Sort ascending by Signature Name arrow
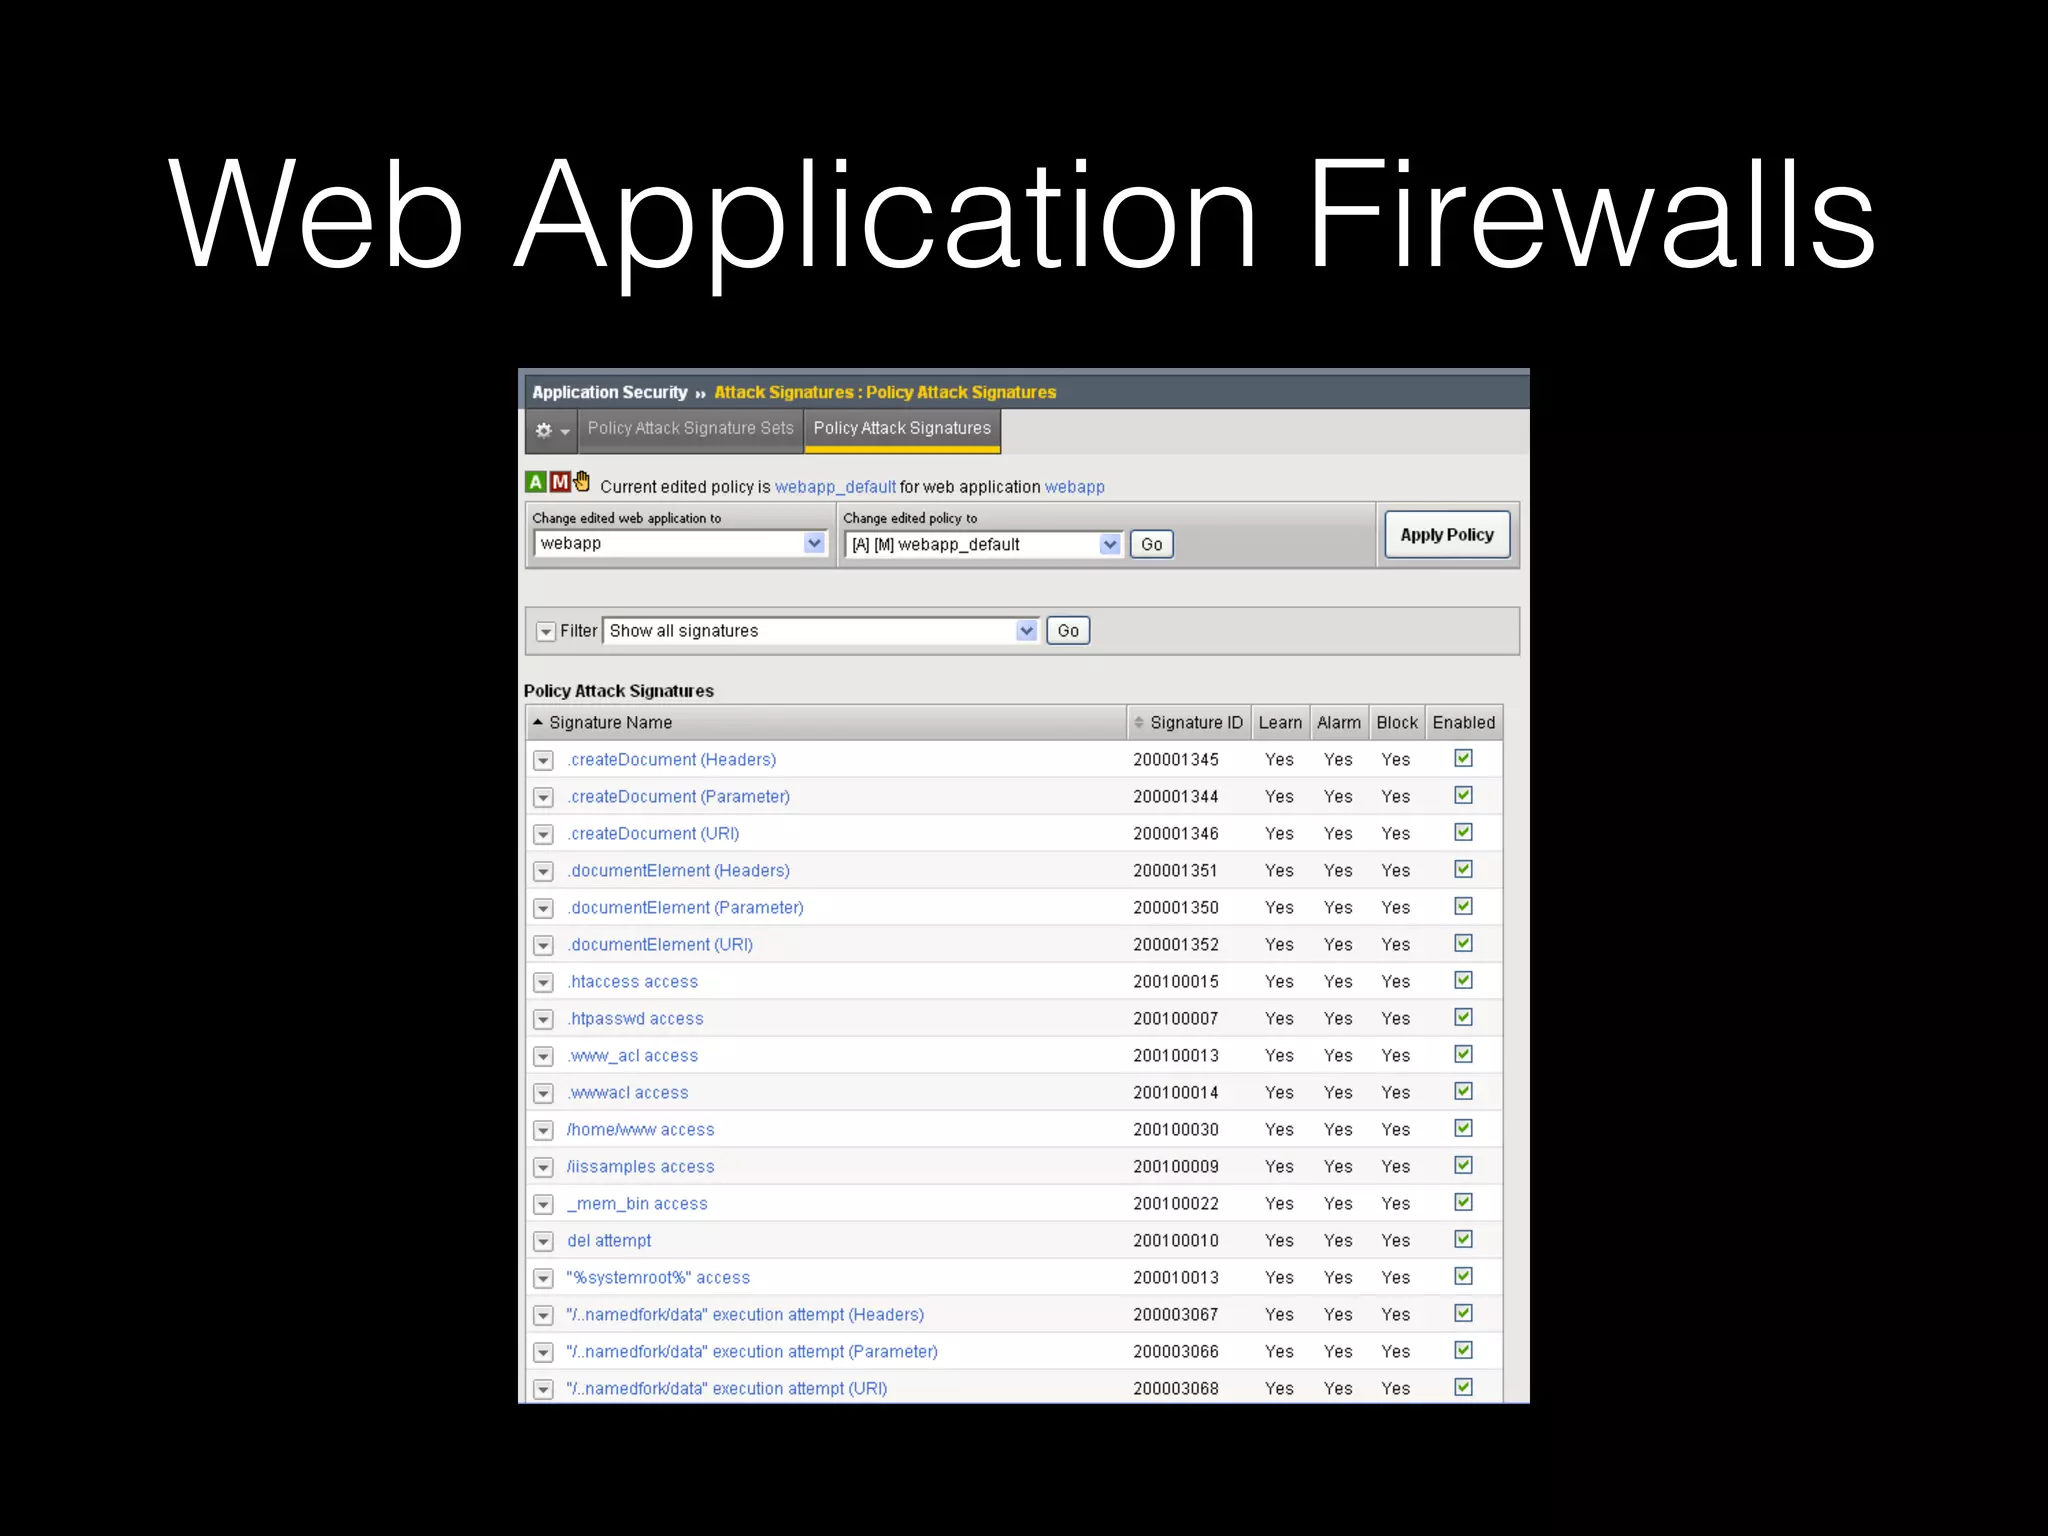2048x1536 pixels. (x=538, y=721)
